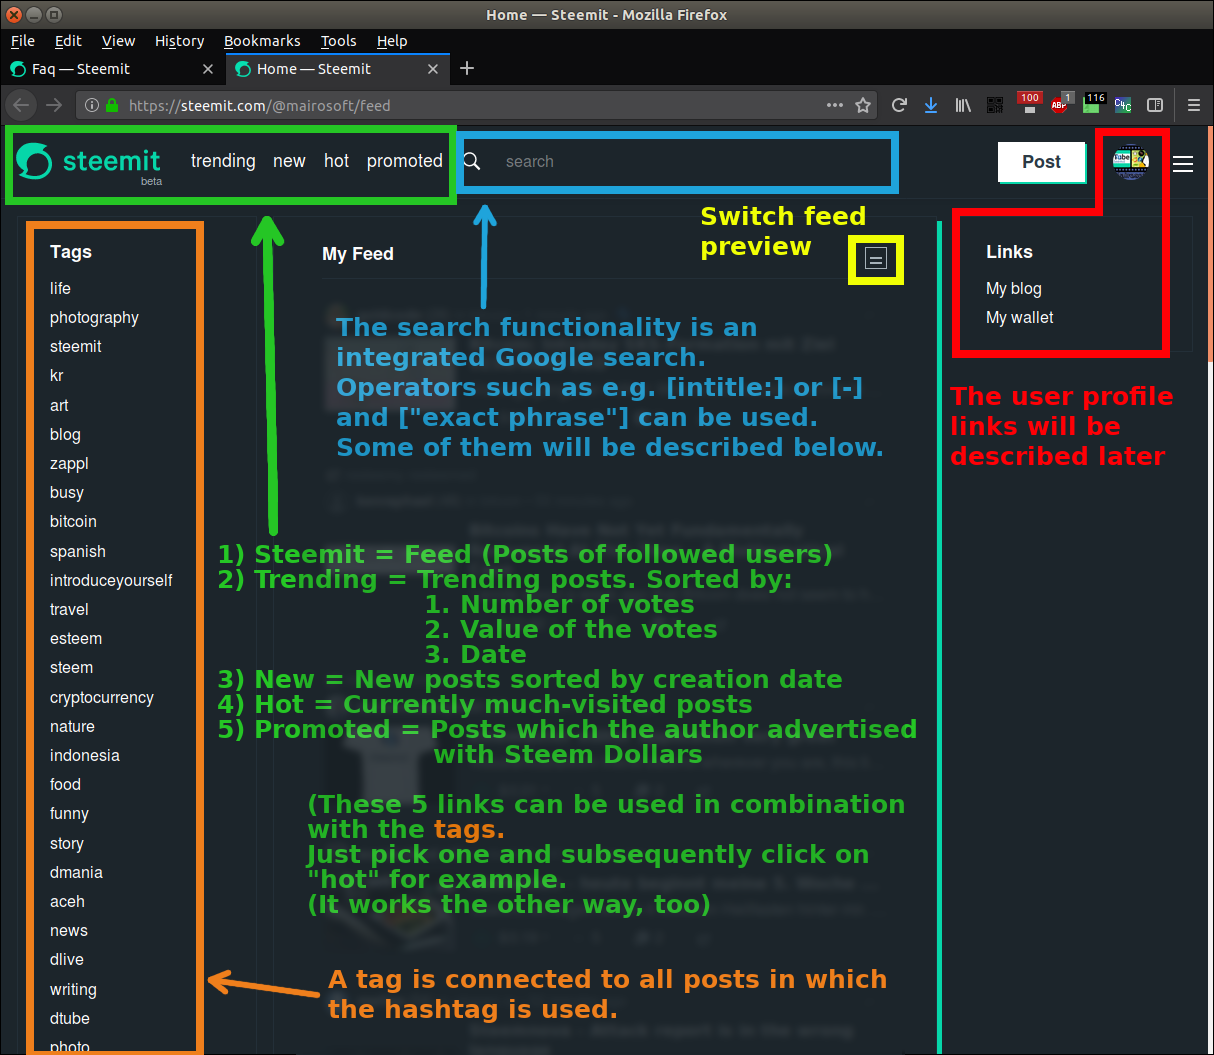Viewport: 1214px width, 1055px height.
Task: Switch feed preview layout icon
Action: (876, 259)
